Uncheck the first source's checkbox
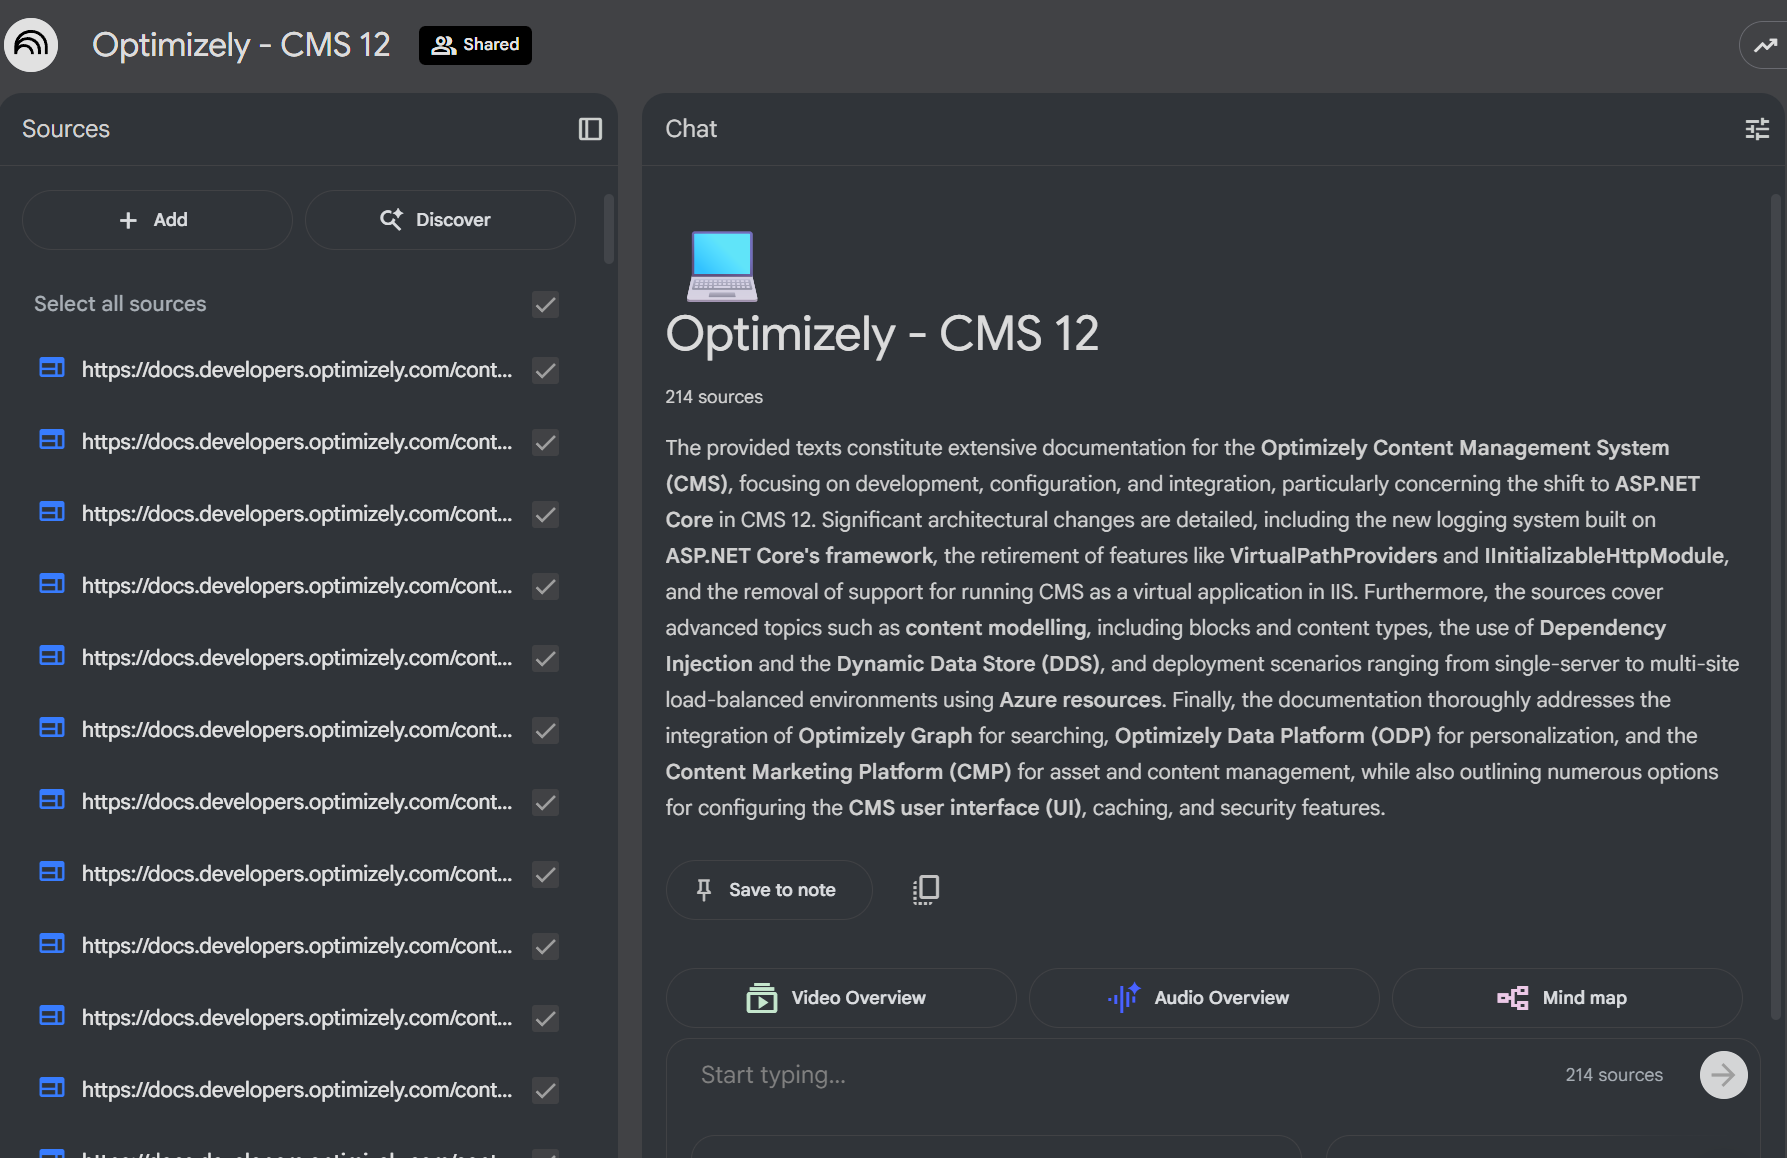 click(x=545, y=370)
